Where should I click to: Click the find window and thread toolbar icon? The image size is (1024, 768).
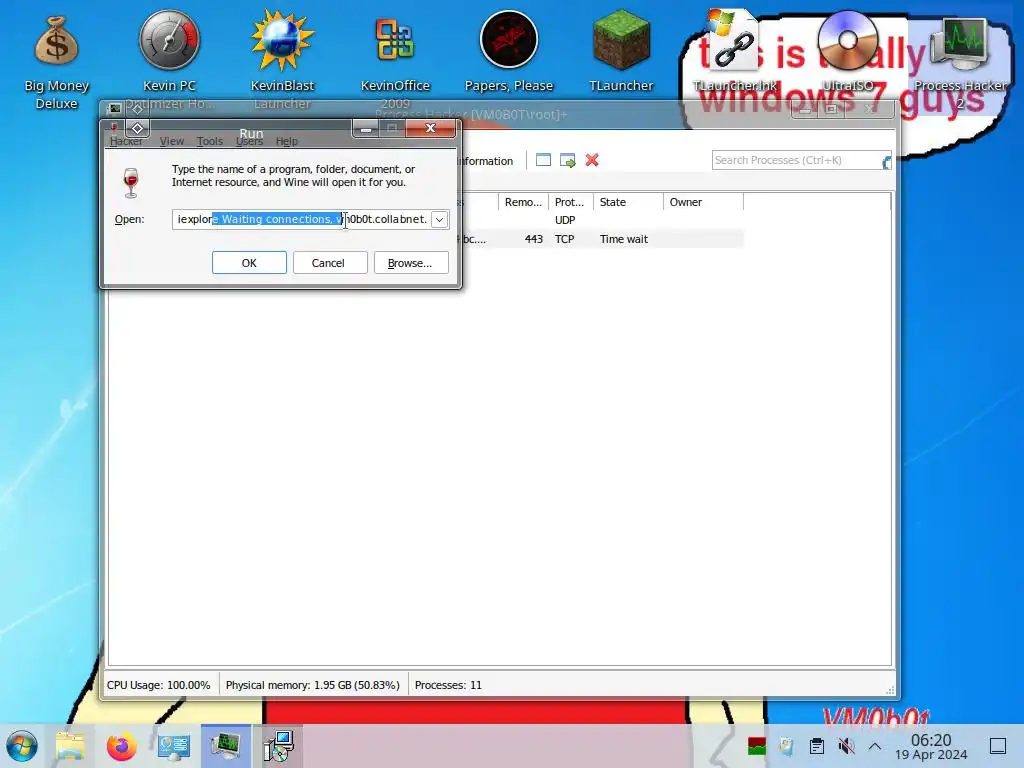(x=568, y=160)
